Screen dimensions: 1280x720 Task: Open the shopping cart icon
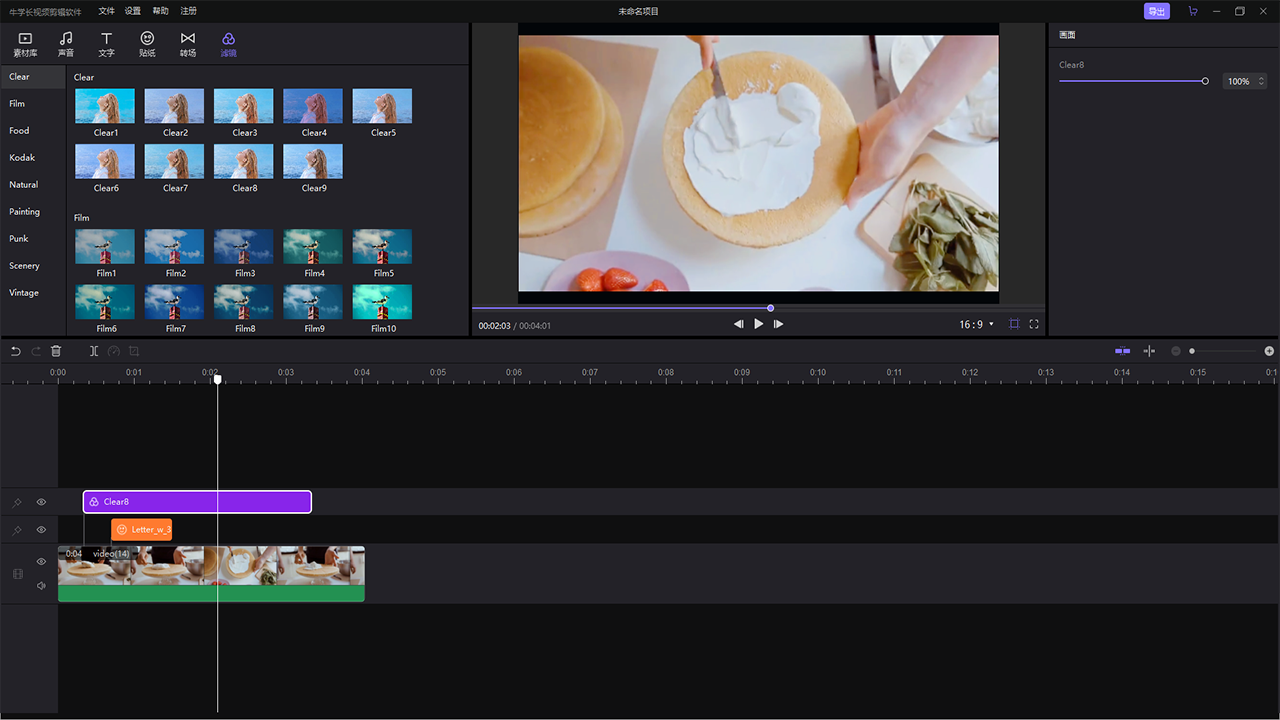pyautogui.click(x=1192, y=11)
